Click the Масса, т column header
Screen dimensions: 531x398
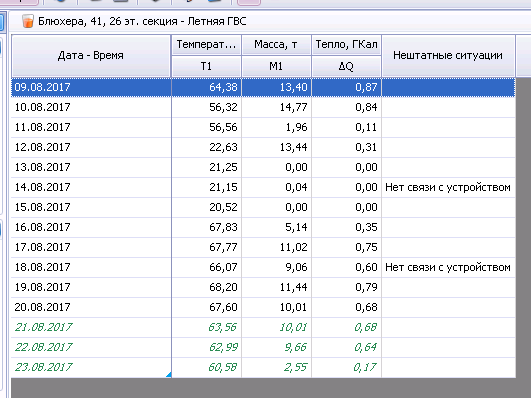coord(276,45)
